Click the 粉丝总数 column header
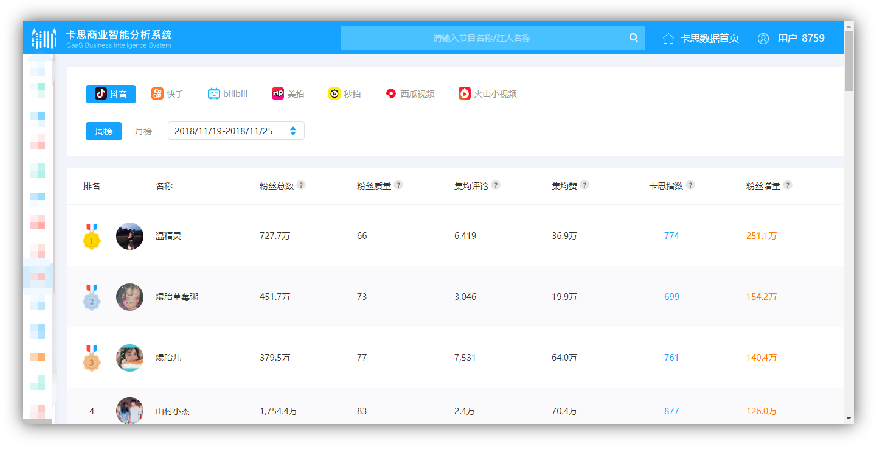The width and height of the screenshot is (880, 450). point(276,186)
